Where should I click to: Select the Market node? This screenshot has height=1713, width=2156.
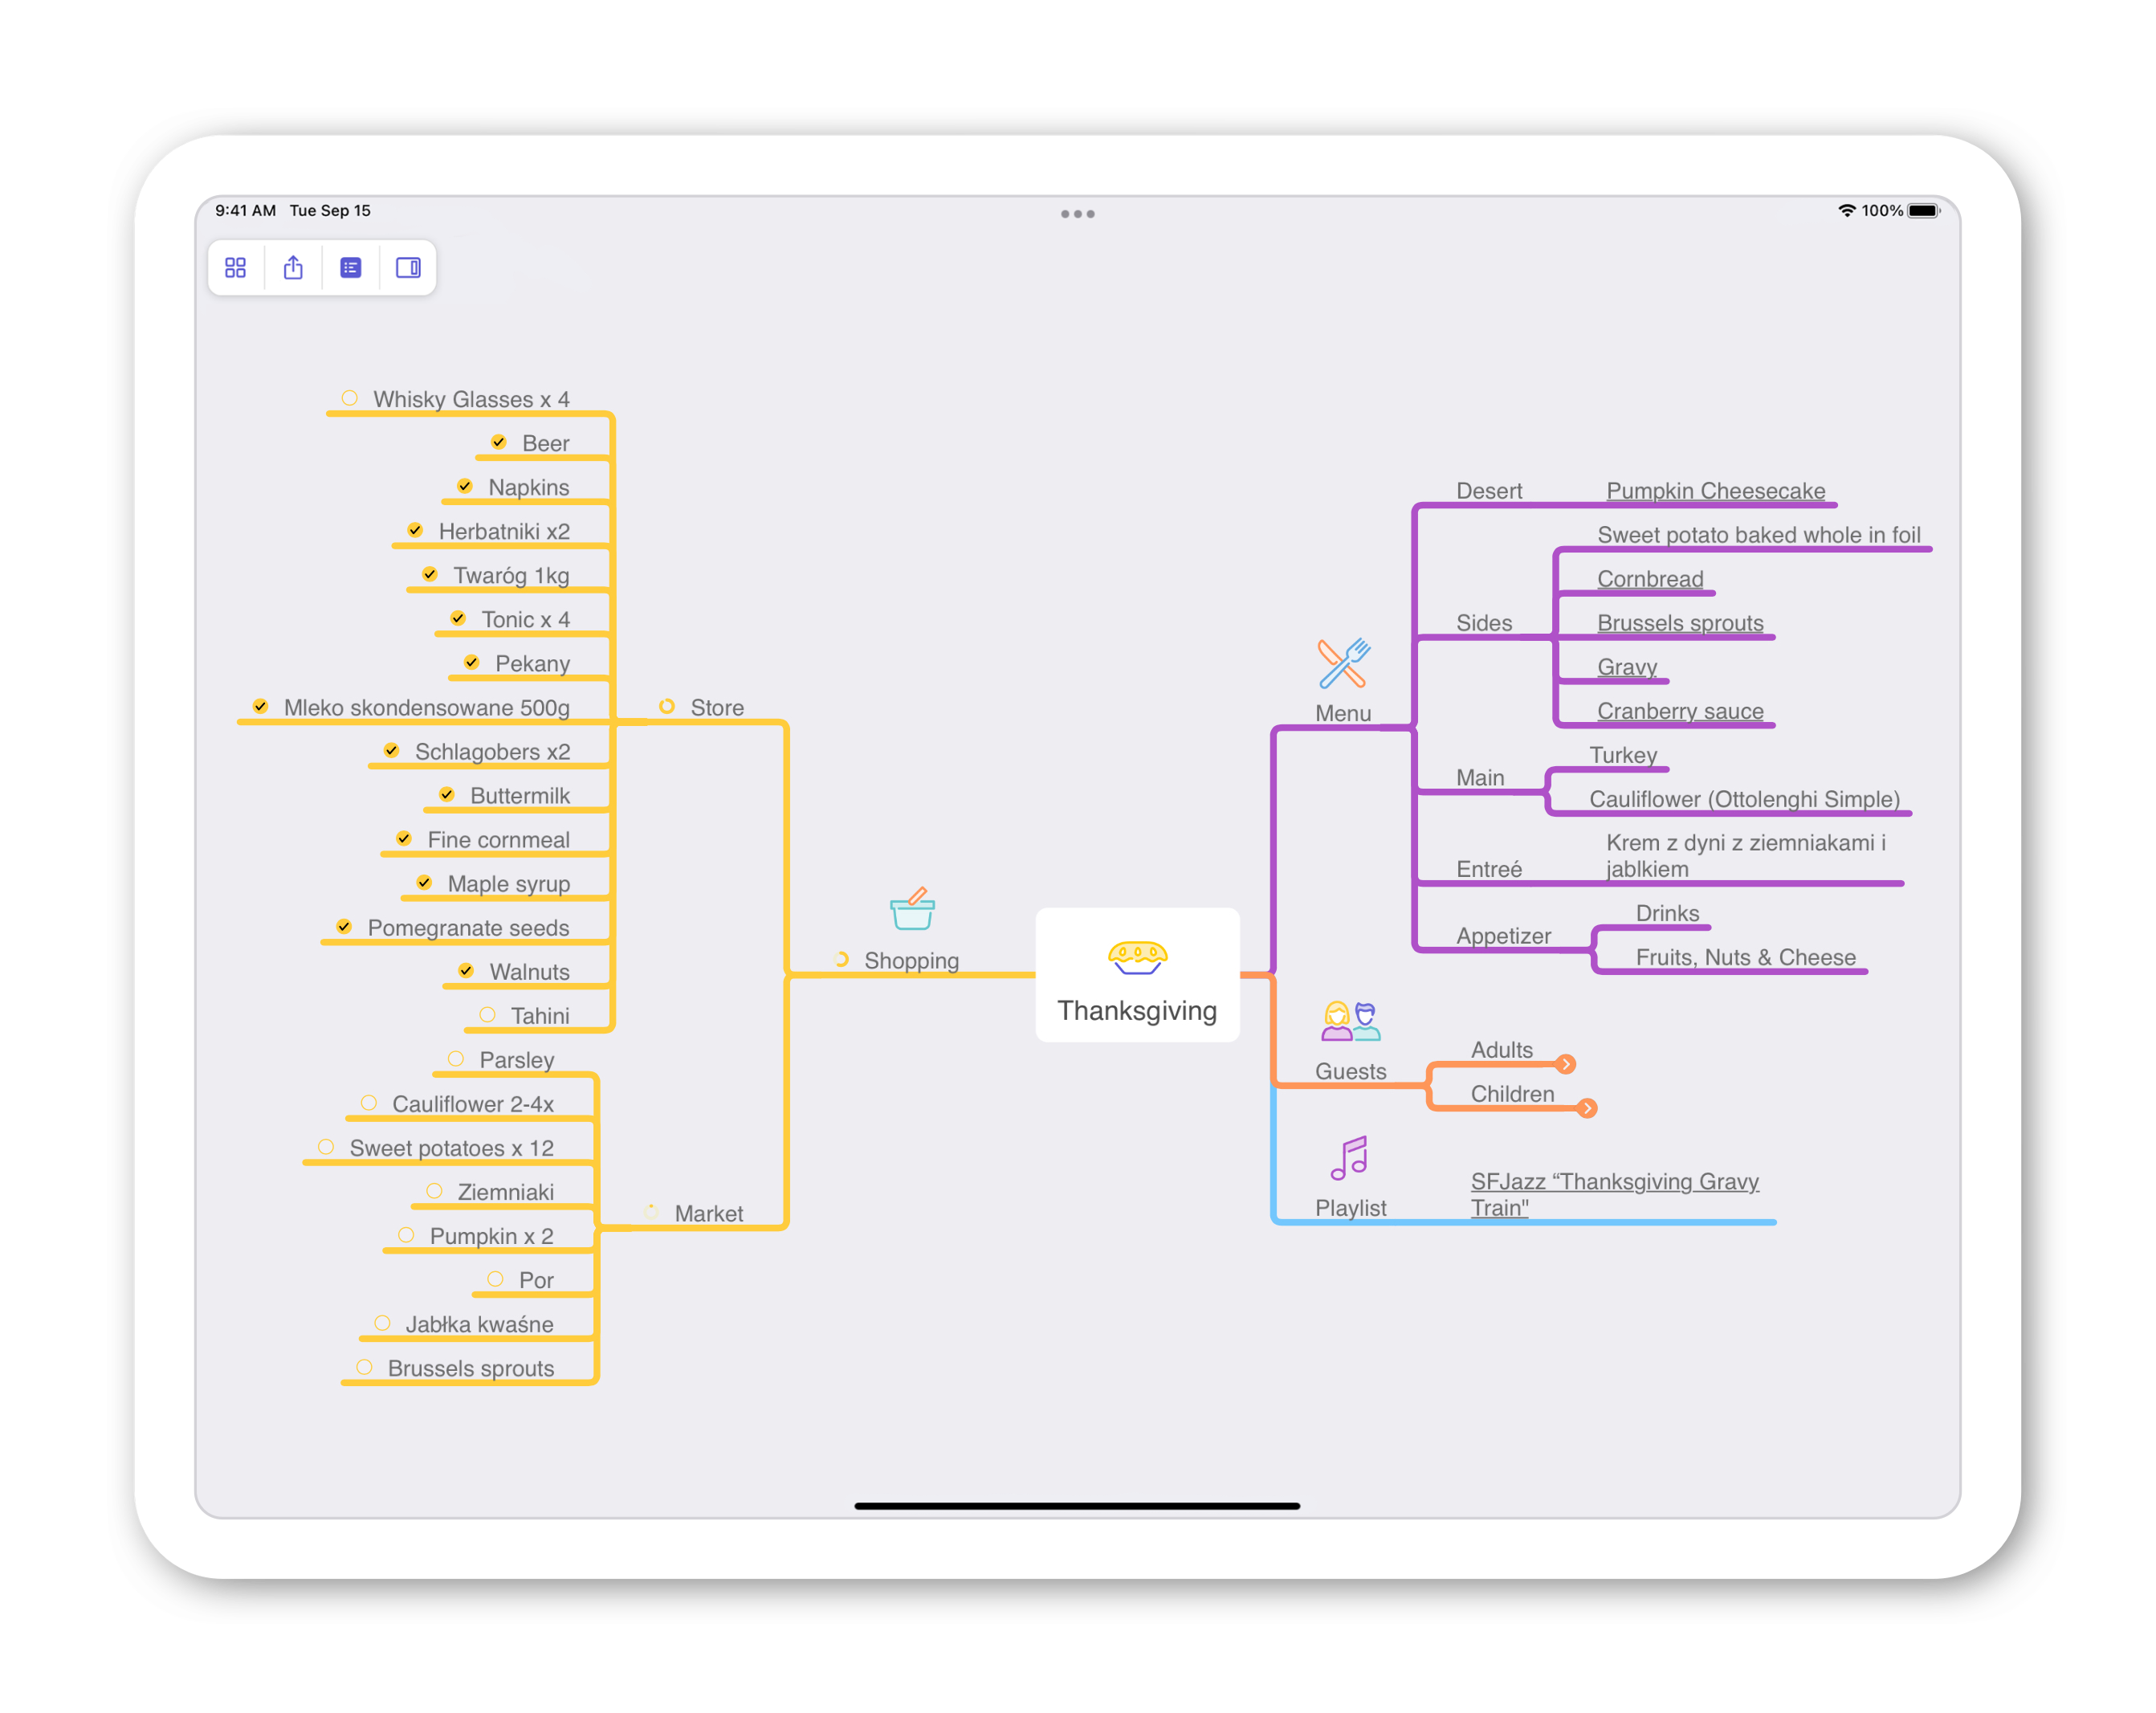click(x=708, y=1213)
